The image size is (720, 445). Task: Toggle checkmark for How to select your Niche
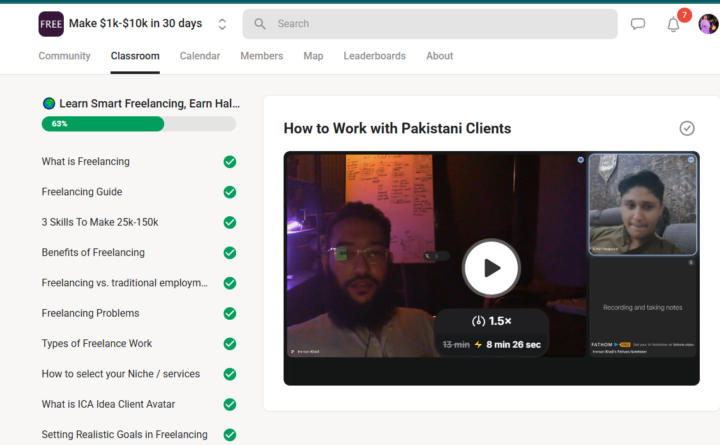tap(230, 374)
